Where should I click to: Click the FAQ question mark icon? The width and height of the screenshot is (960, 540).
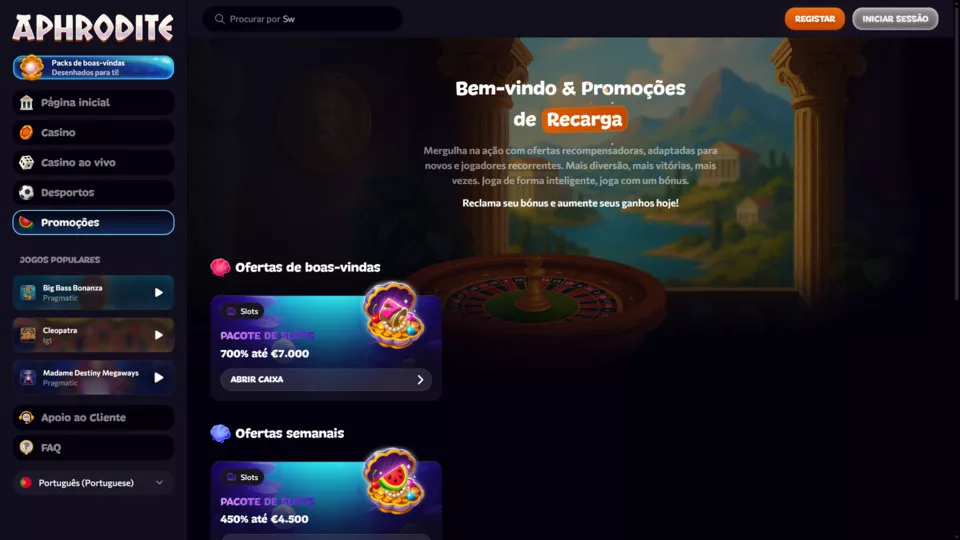(26, 448)
